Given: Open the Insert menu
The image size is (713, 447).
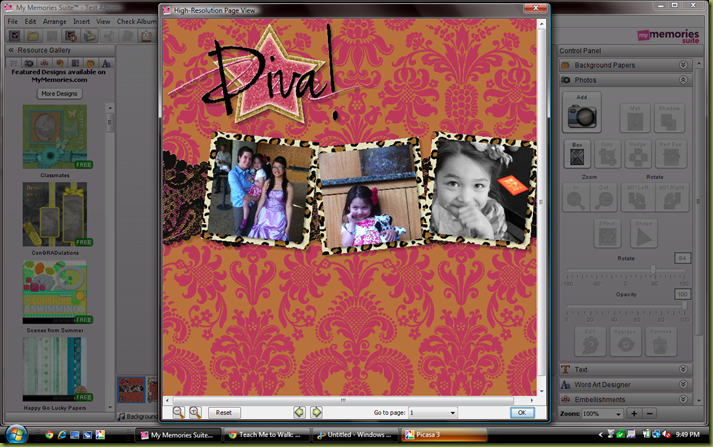Looking at the screenshot, I should [81, 21].
